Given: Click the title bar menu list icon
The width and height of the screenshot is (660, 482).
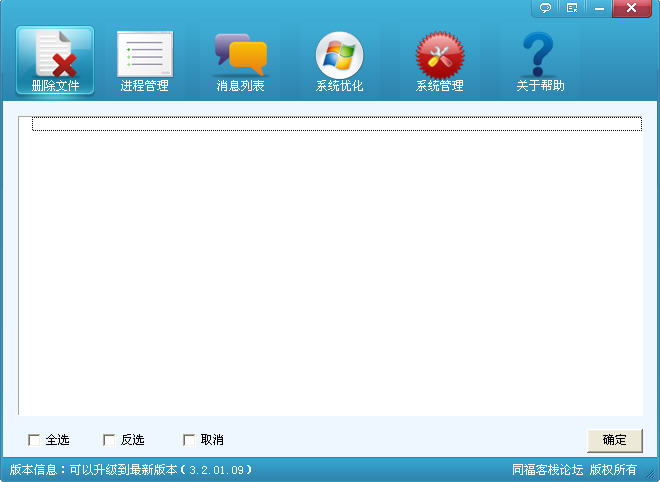Looking at the screenshot, I should pyautogui.click(x=572, y=8).
